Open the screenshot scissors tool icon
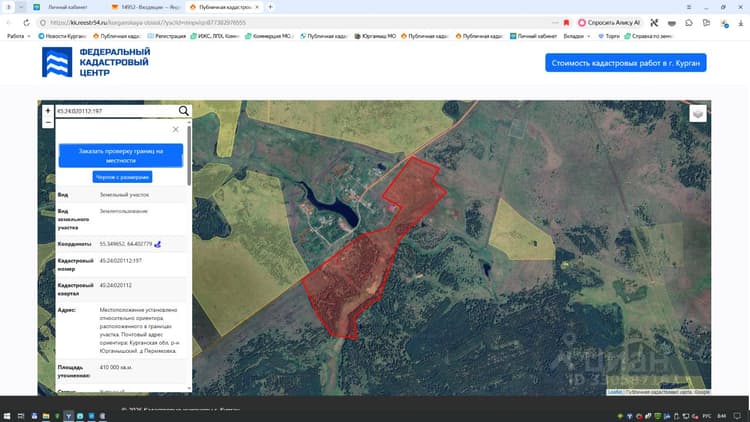This screenshot has height=422, width=750. [x=654, y=22]
